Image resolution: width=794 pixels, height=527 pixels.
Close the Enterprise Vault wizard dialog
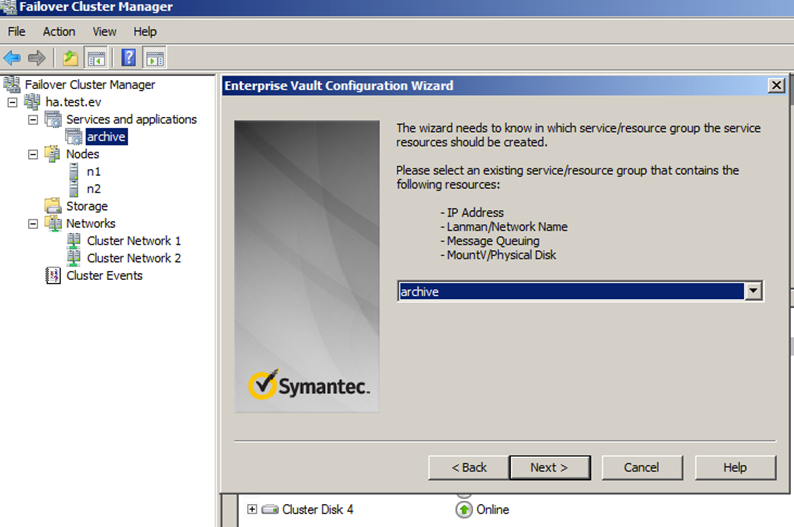[x=776, y=85]
